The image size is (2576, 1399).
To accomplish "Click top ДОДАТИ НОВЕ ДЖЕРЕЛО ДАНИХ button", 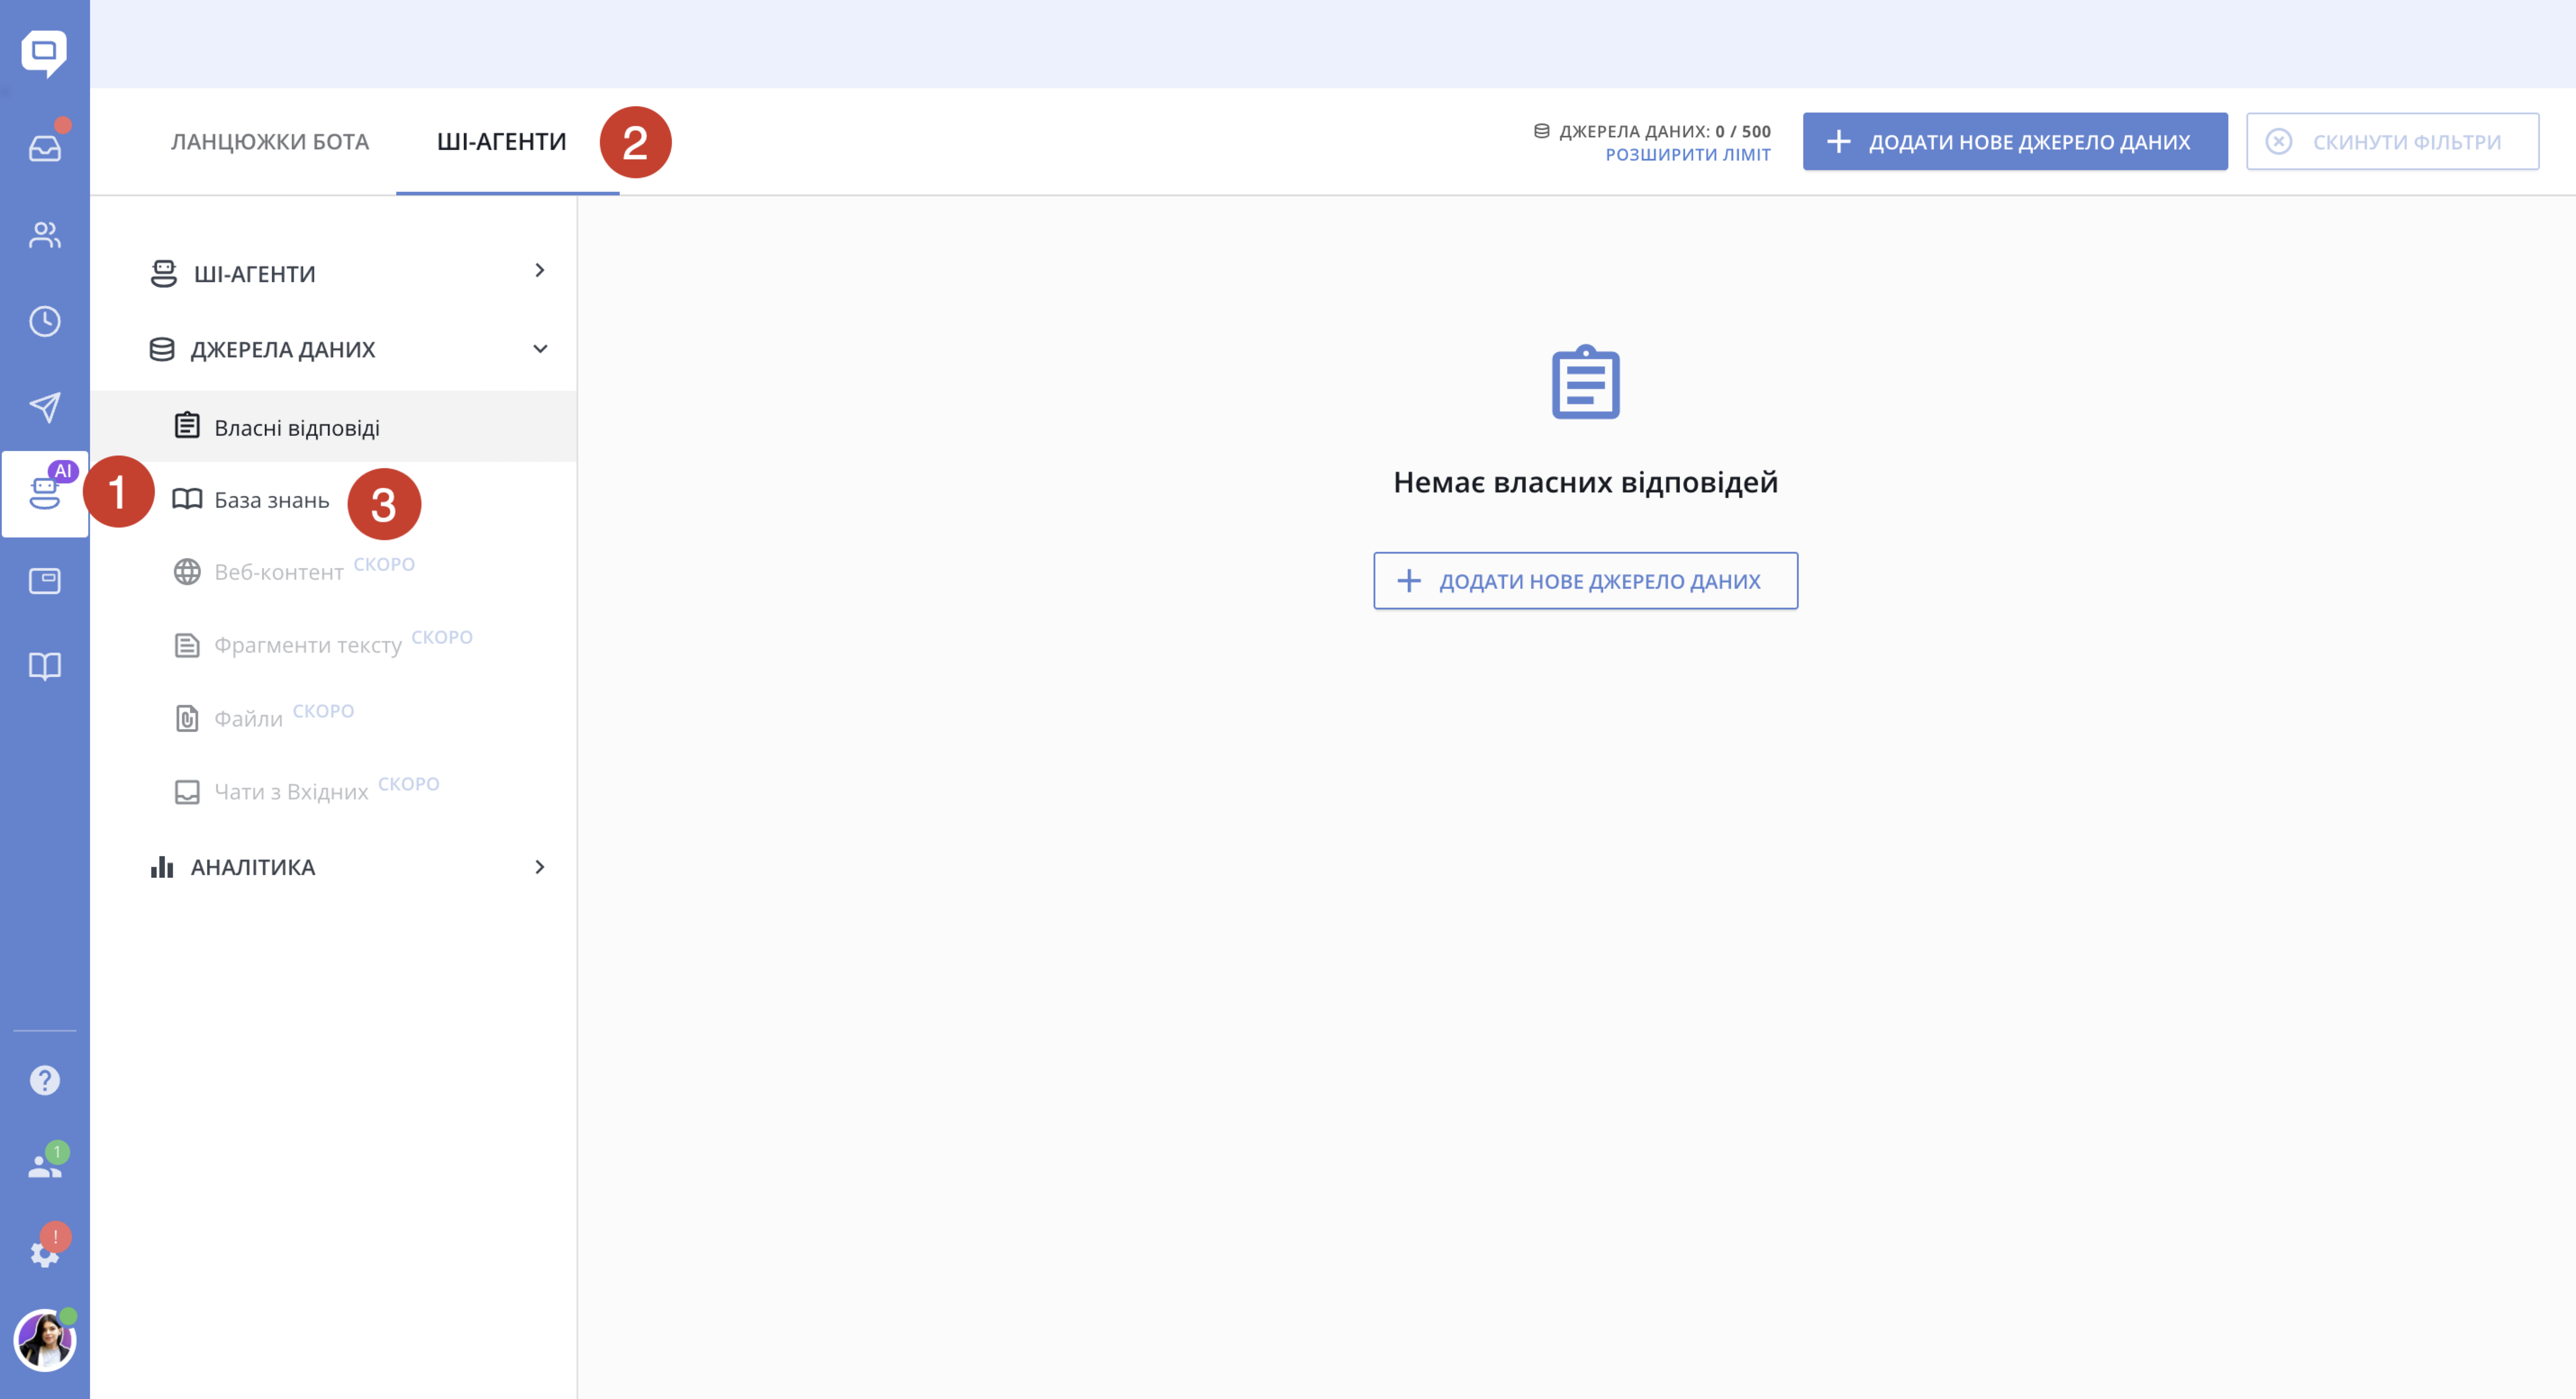I will (x=2015, y=142).
